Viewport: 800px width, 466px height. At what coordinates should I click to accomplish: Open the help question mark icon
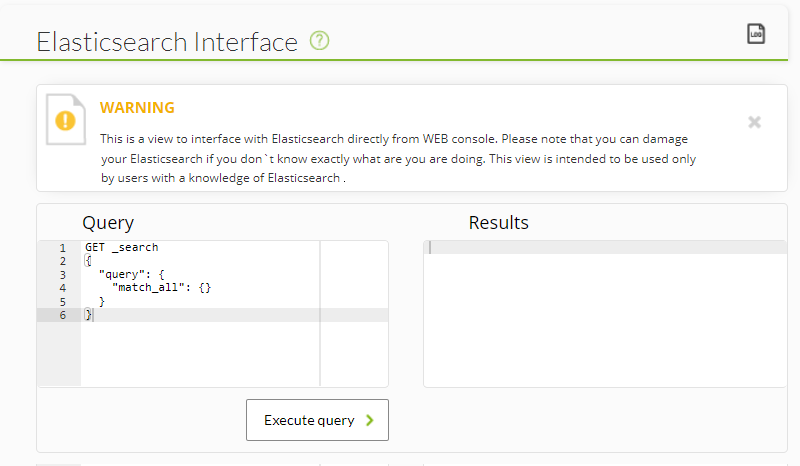click(319, 40)
